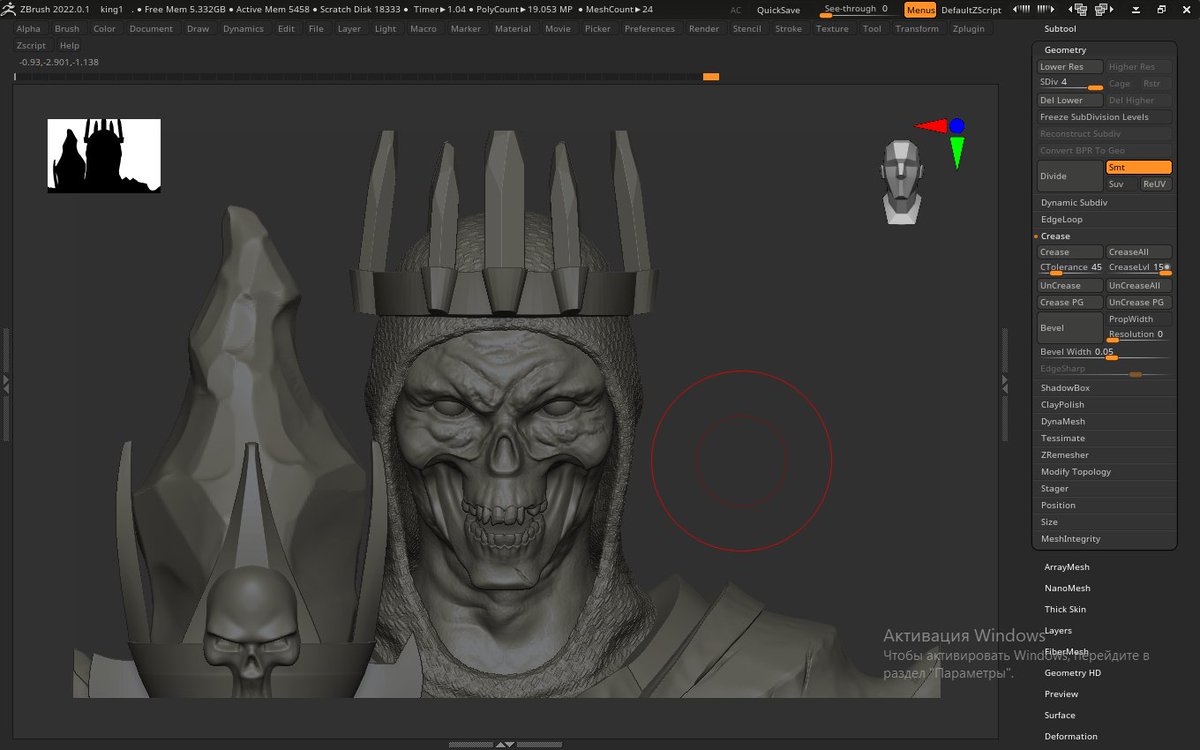Toggle the ReUV option
This screenshot has height=750, width=1200.
pos(1155,184)
